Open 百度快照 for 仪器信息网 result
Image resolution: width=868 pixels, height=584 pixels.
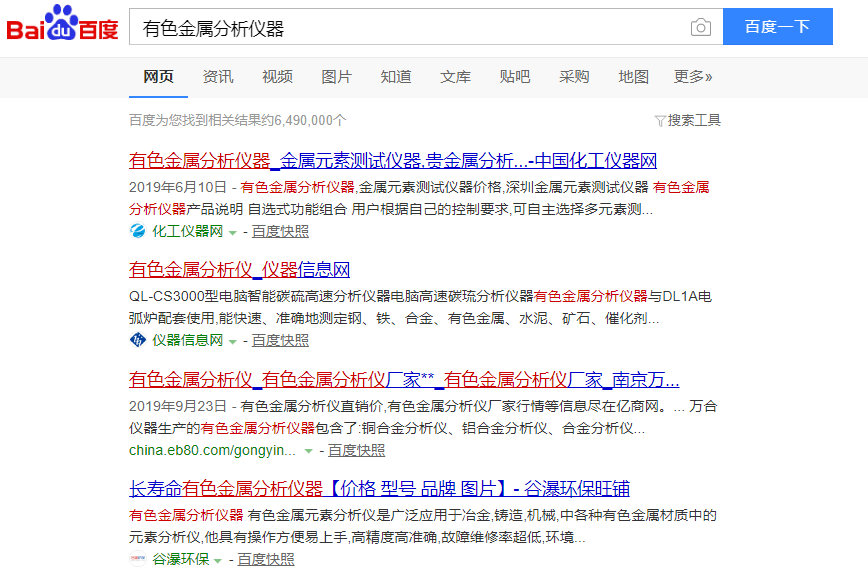tap(280, 340)
